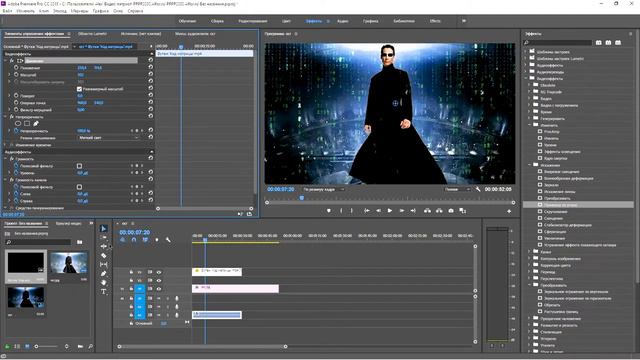This screenshot has width=640, height=360.
Task: Open 'Клип' menu
Action: pos(44,11)
